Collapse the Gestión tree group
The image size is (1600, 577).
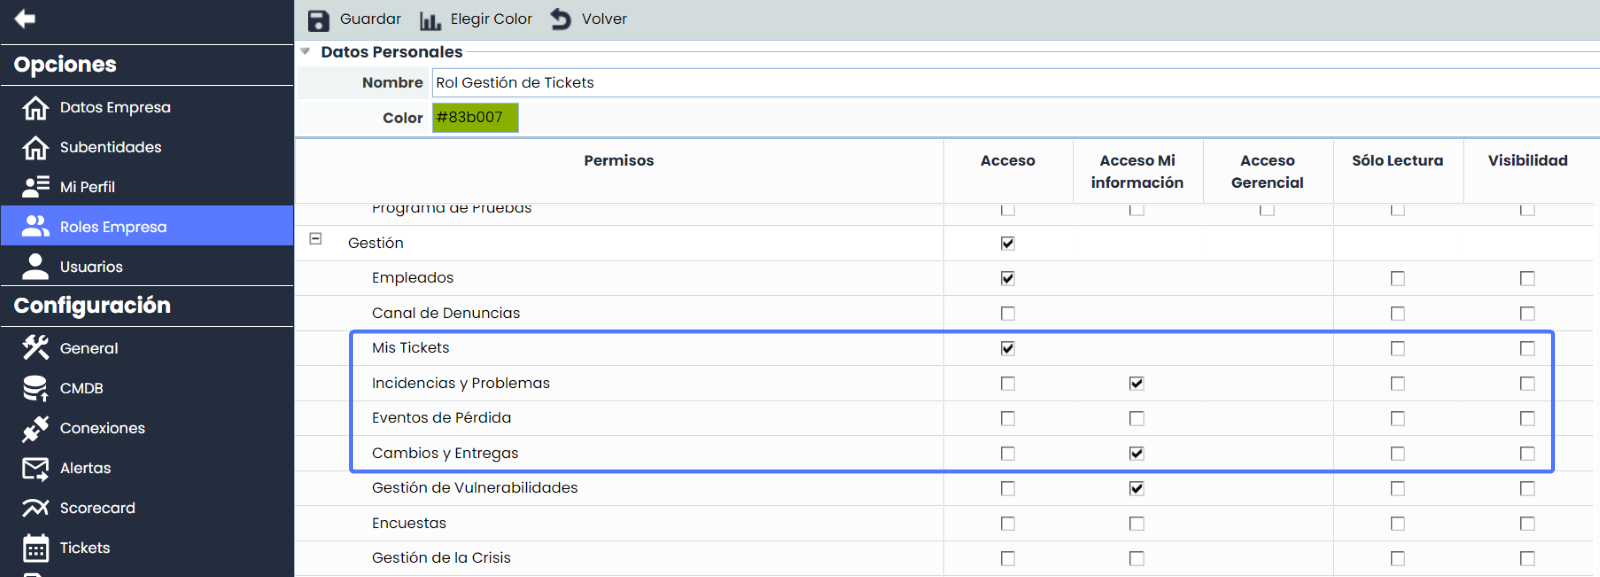[x=316, y=239]
